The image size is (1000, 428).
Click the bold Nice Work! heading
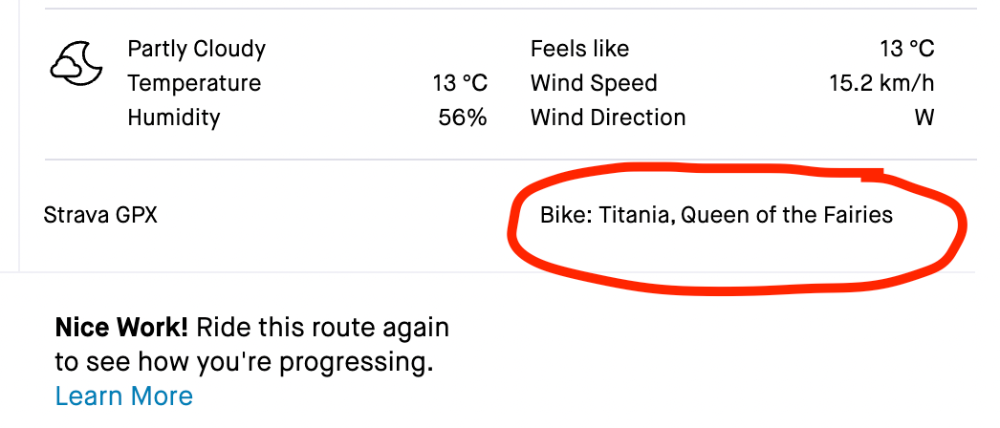point(121,327)
